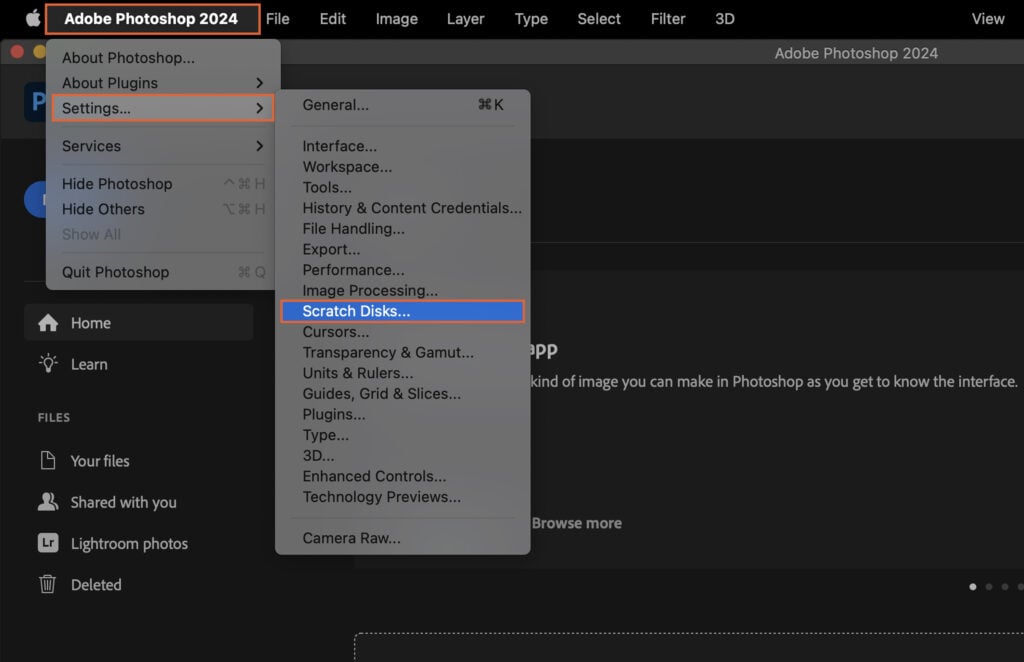Open the Filter menu
The image size is (1024, 662).
point(667,18)
